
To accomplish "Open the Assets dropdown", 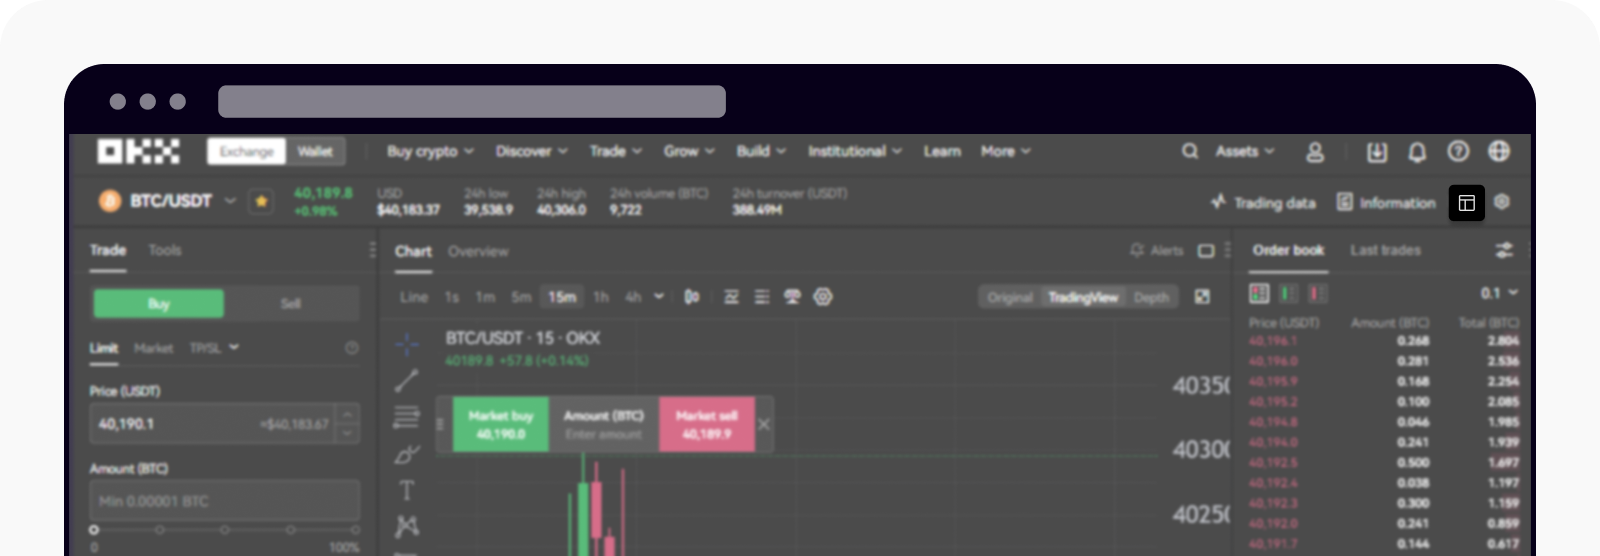I will pyautogui.click(x=1245, y=151).
